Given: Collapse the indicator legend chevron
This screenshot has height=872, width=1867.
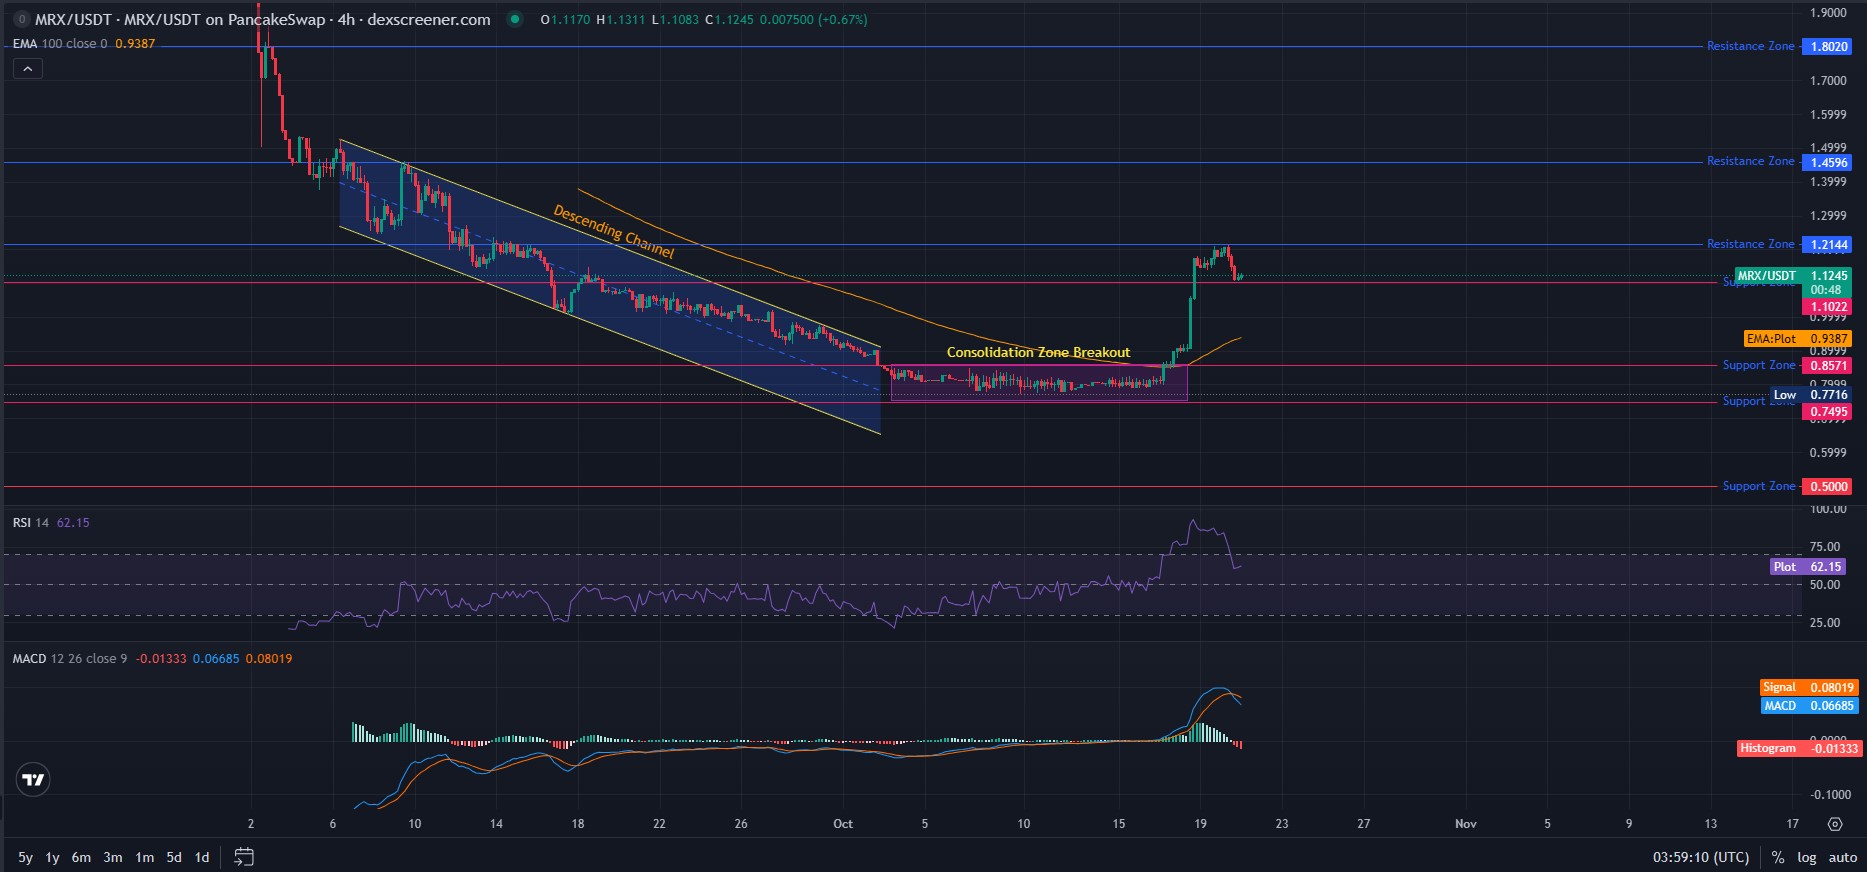Looking at the screenshot, I should click(x=27, y=69).
